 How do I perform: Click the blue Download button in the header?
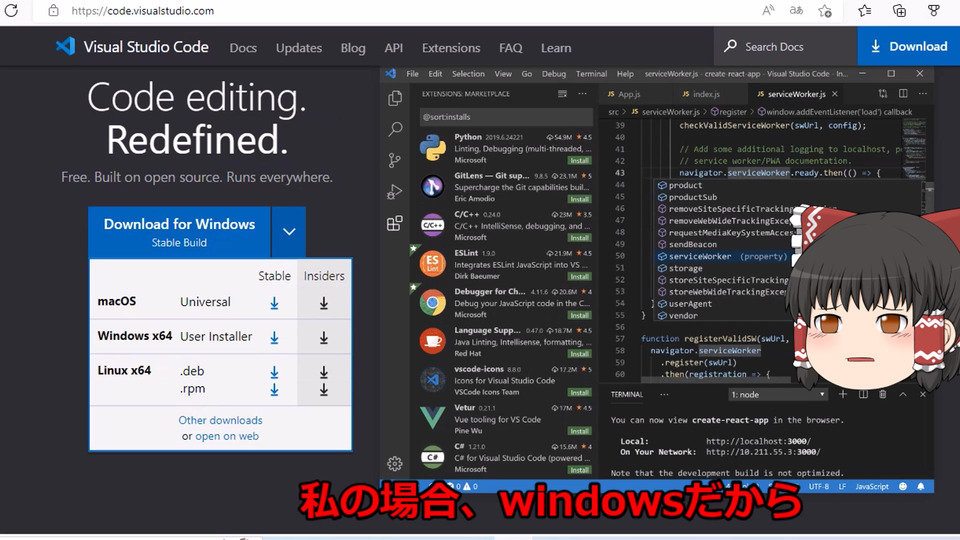point(909,47)
